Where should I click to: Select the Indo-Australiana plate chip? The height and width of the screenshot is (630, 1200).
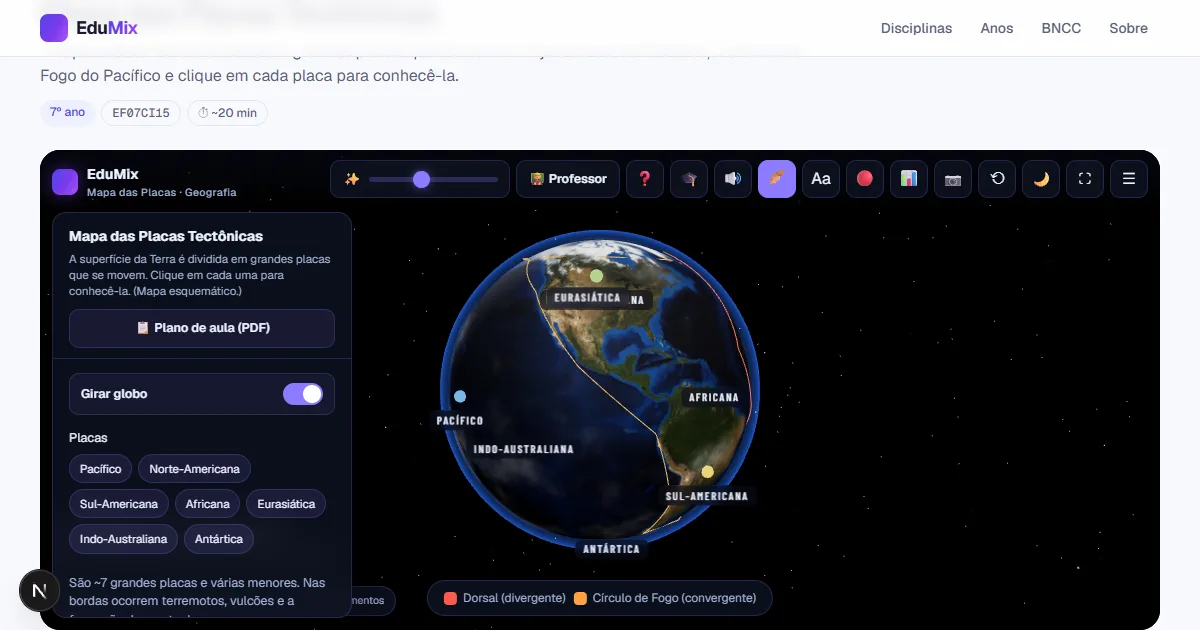123,539
